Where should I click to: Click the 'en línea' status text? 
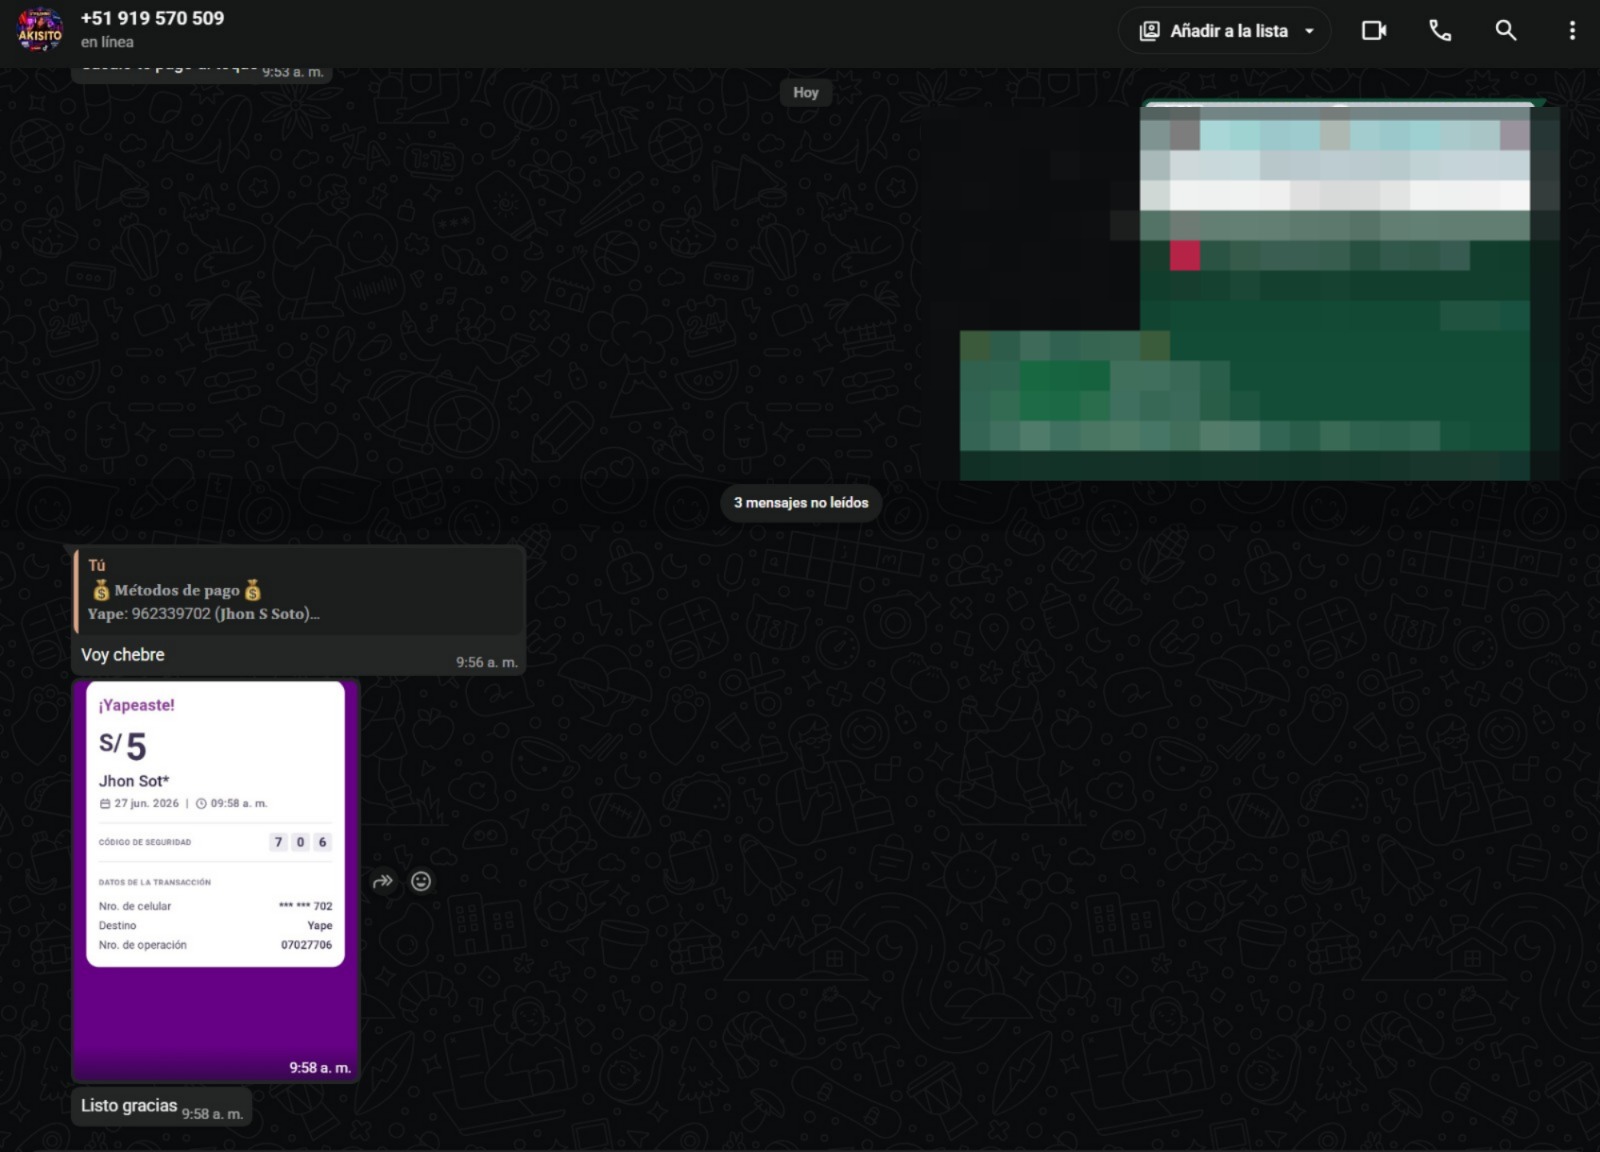click(107, 42)
